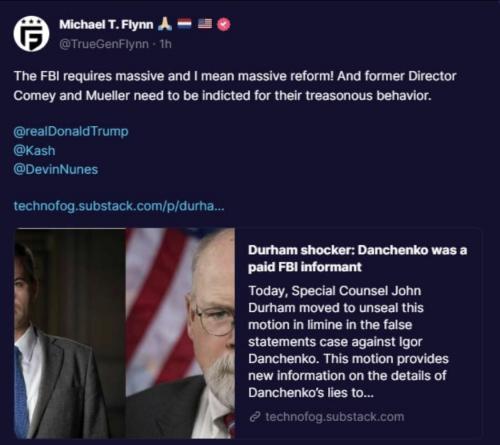Viewport: 500px width, 445px height.
Task: Click the praying hands emoji
Action: tap(165, 24)
